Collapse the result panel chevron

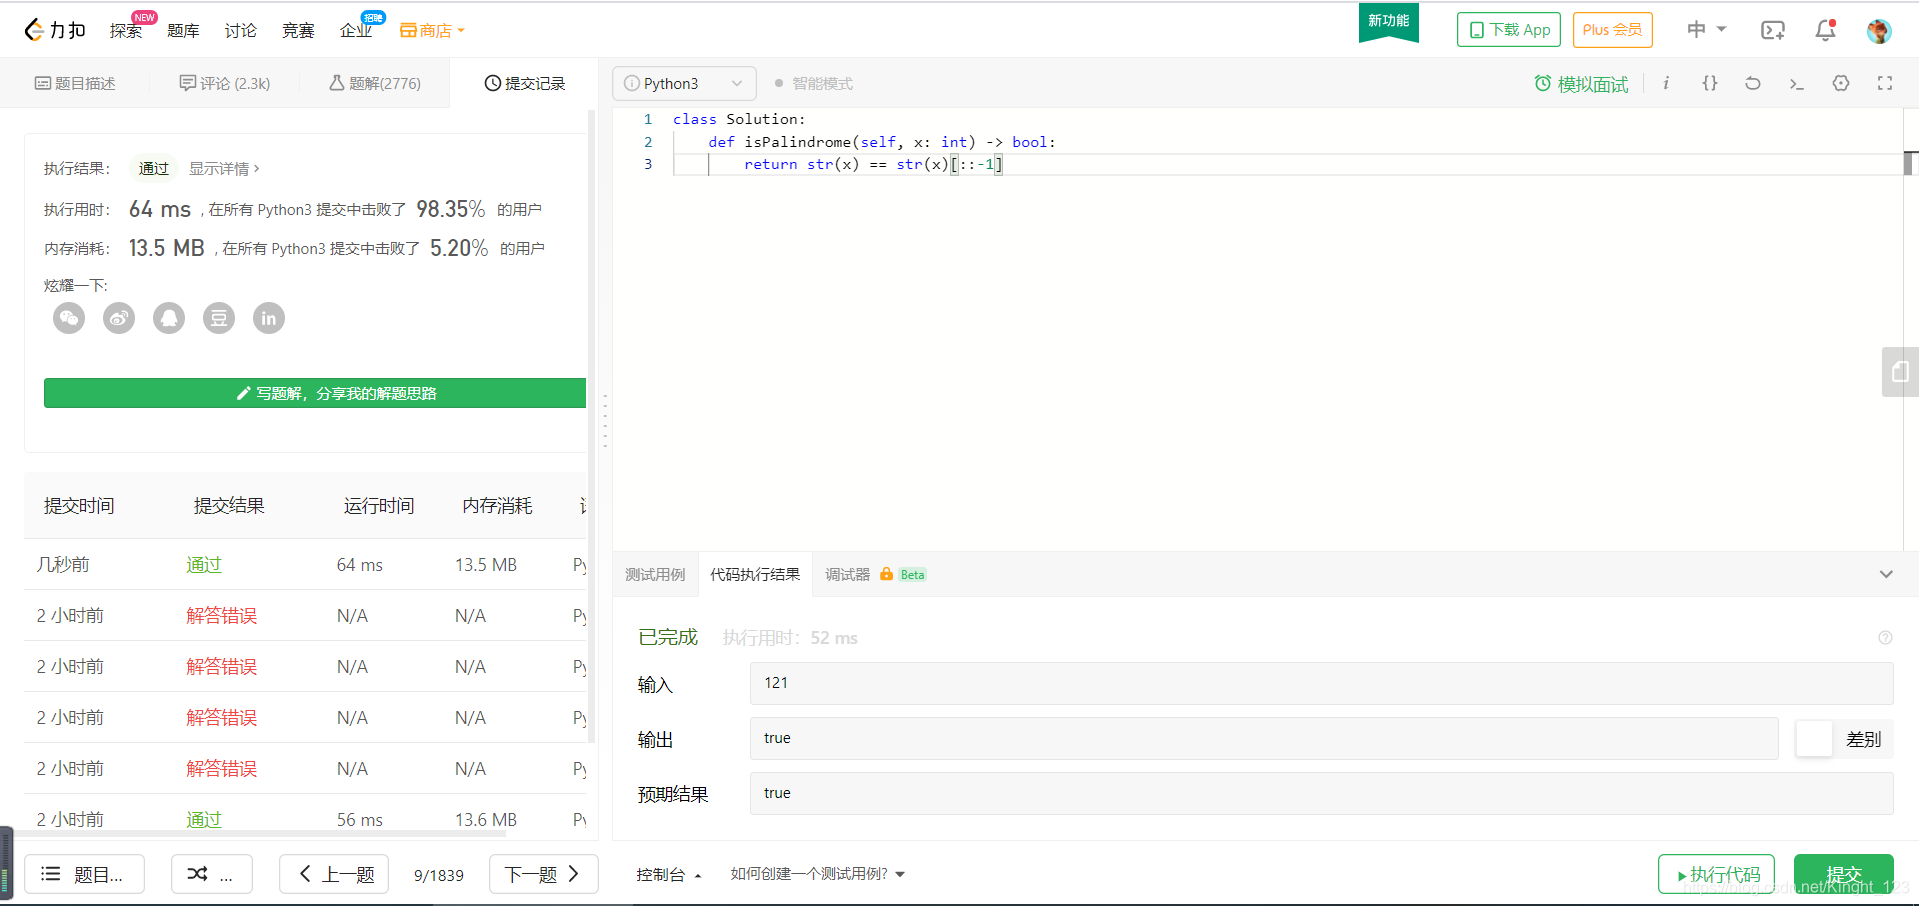coord(1886,574)
